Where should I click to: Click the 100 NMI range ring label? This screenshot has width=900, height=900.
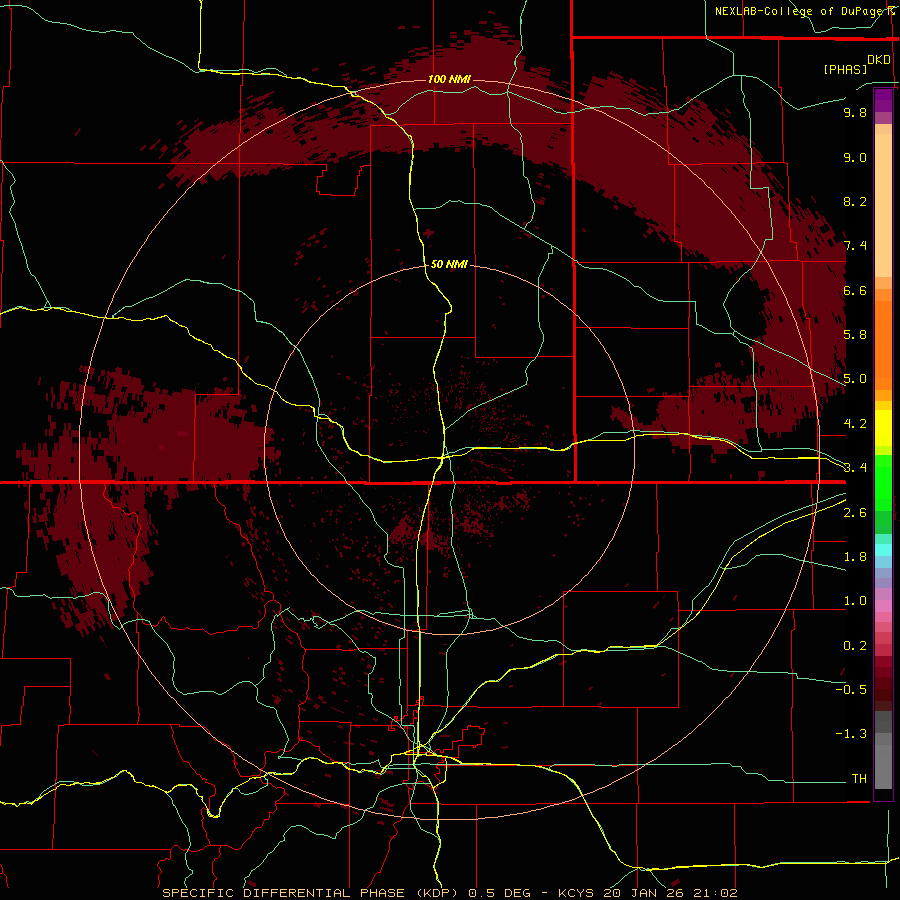coord(449,79)
